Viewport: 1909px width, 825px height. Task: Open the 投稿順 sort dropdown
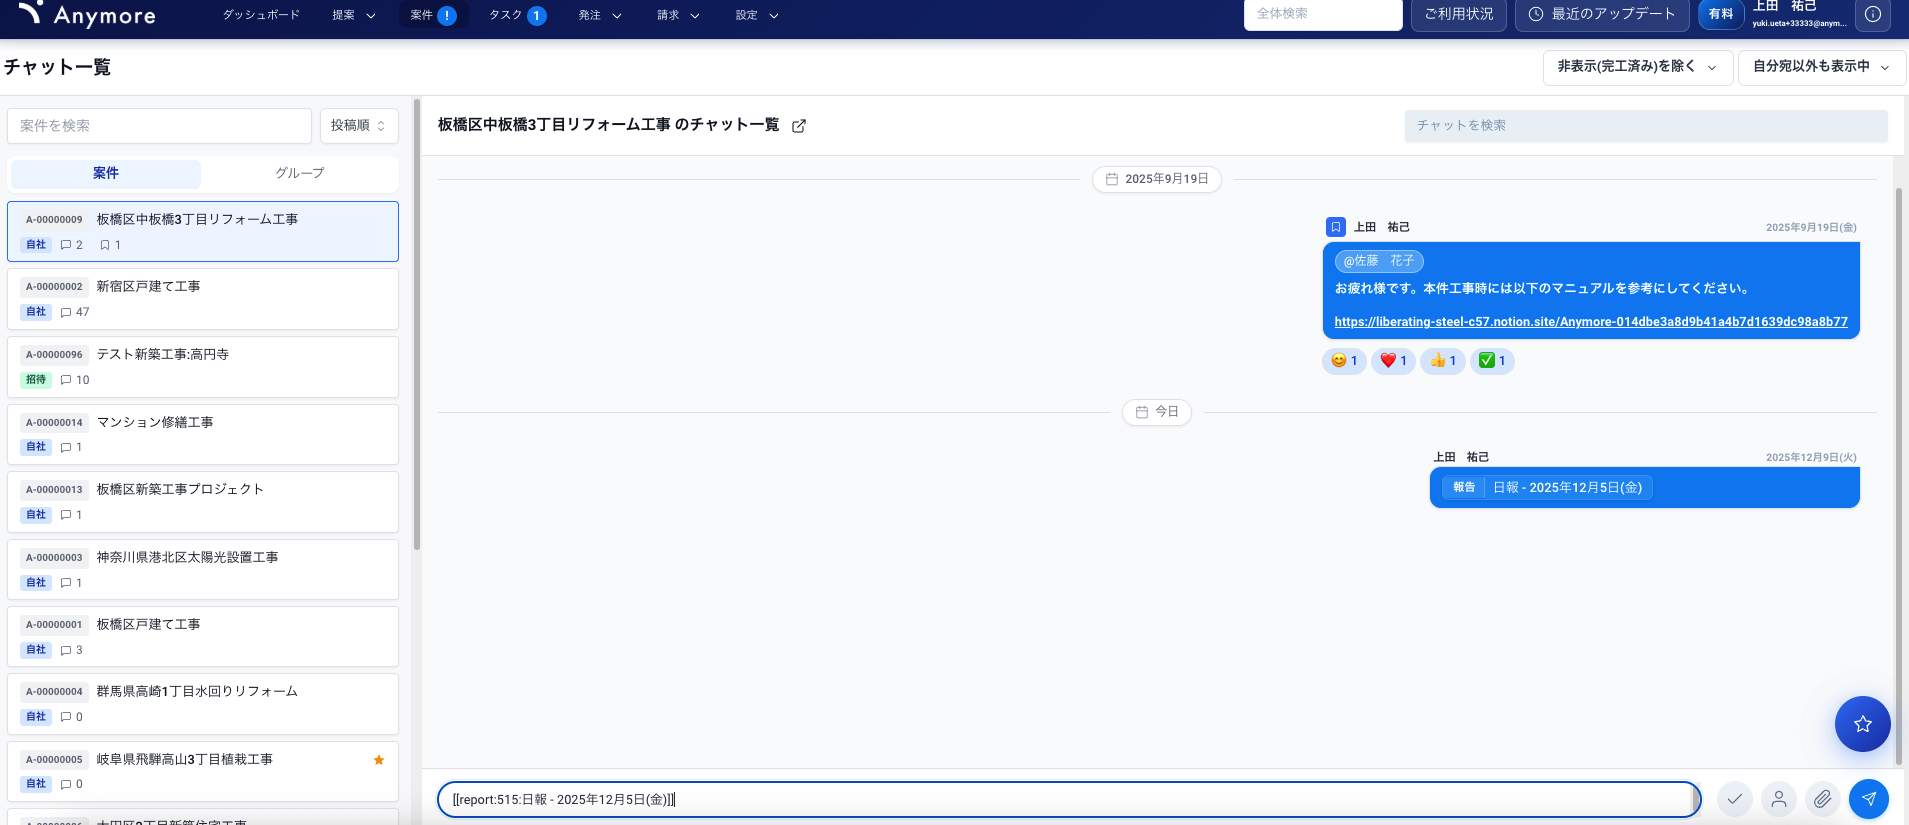coord(359,126)
